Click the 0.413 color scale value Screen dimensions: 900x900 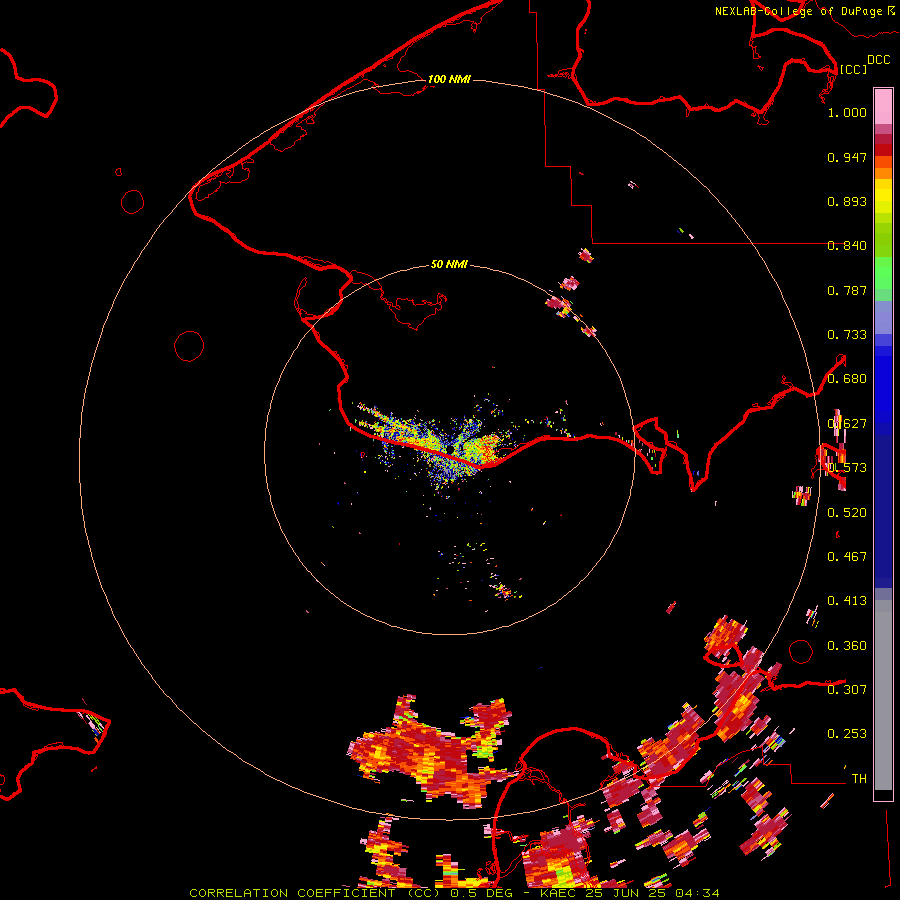[847, 601]
